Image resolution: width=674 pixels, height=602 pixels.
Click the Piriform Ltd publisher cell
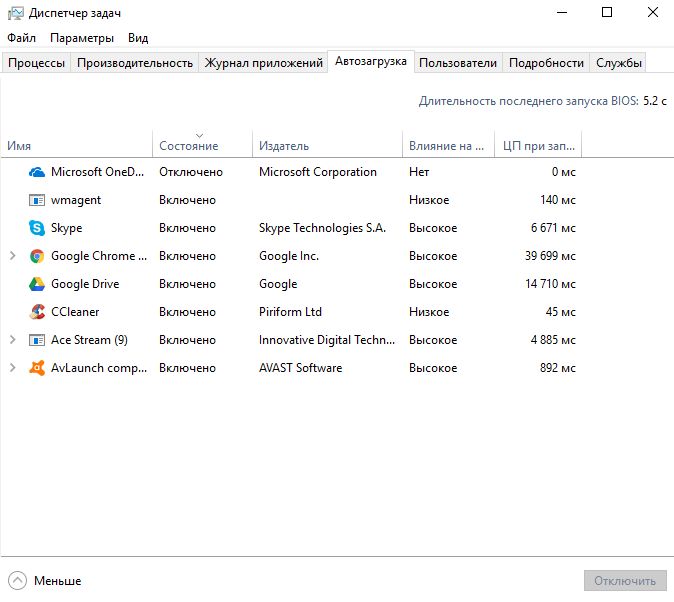(290, 312)
